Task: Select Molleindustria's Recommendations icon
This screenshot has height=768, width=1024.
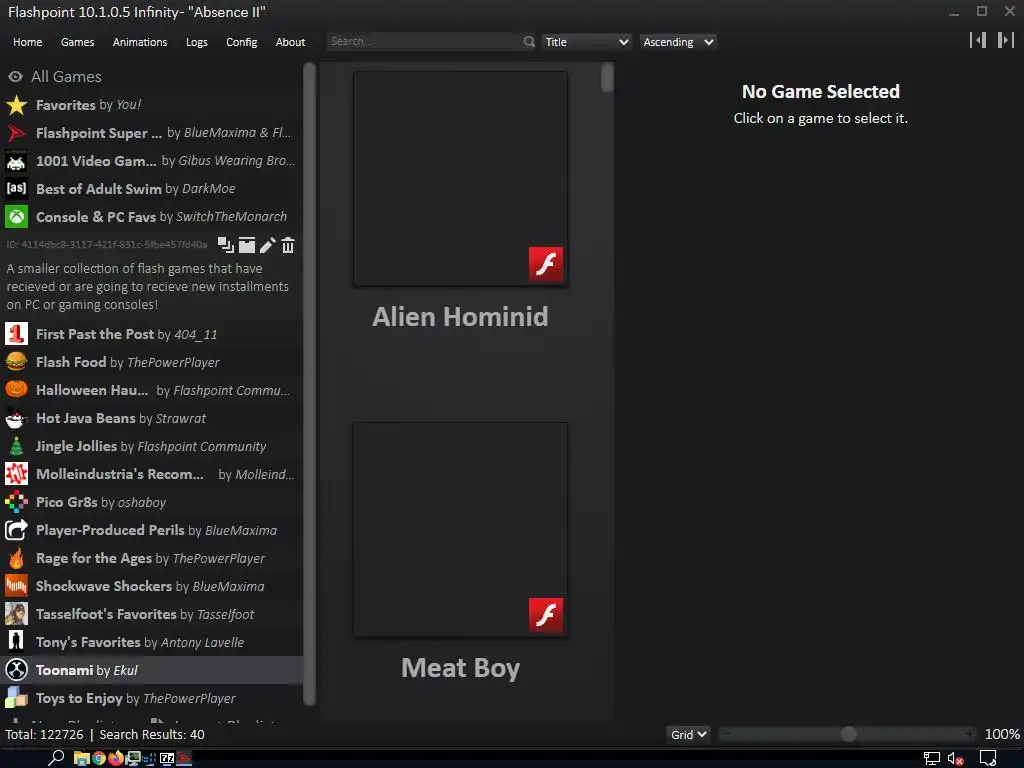Action: point(16,474)
